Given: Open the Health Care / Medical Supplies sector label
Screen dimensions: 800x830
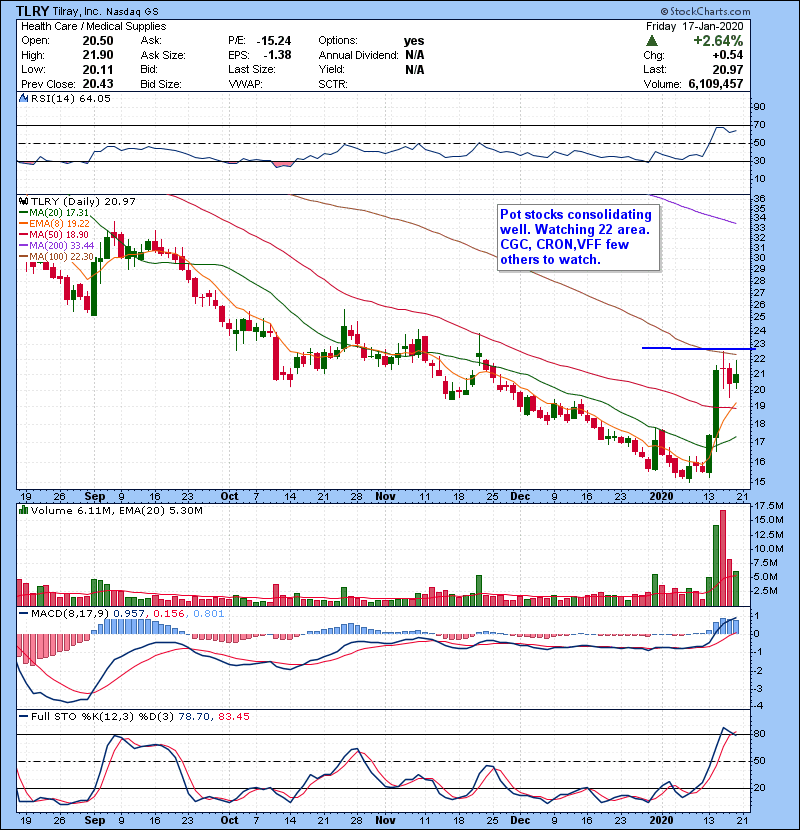Looking at the screenshot, I should [x=94, y=26].
